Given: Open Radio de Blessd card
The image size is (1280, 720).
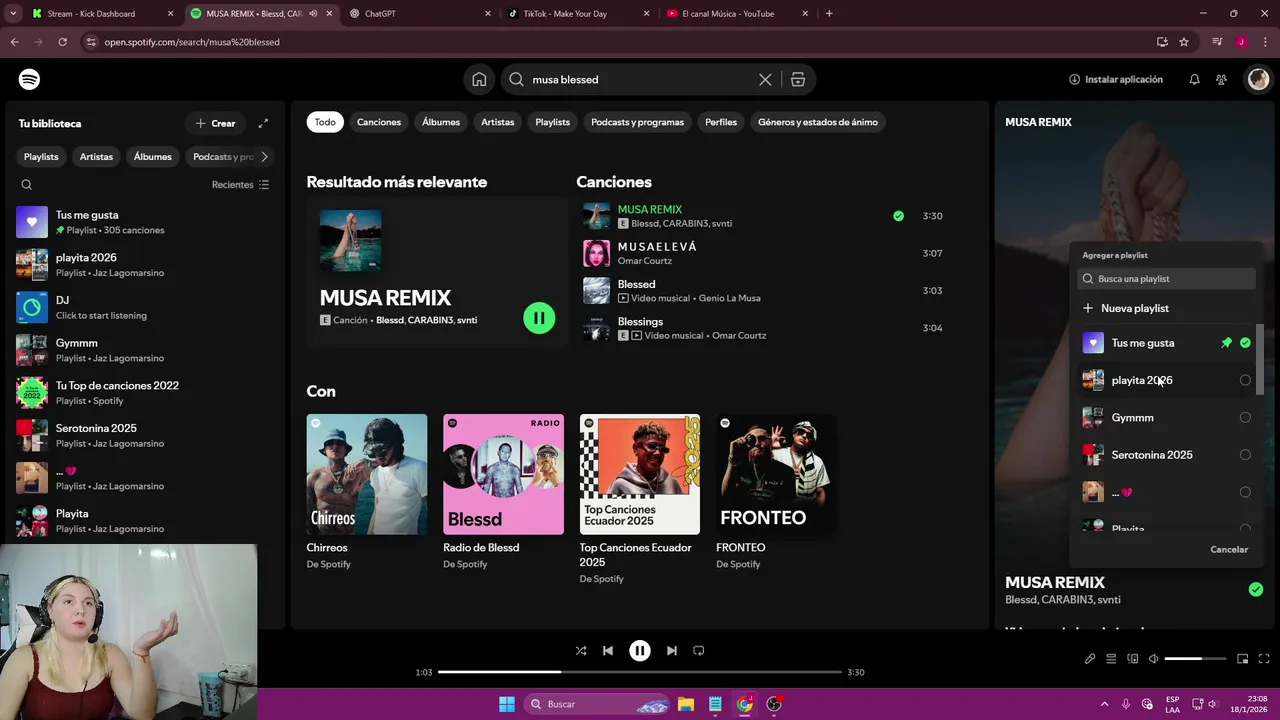Looking at the screenshot, I should pos(503,491).
